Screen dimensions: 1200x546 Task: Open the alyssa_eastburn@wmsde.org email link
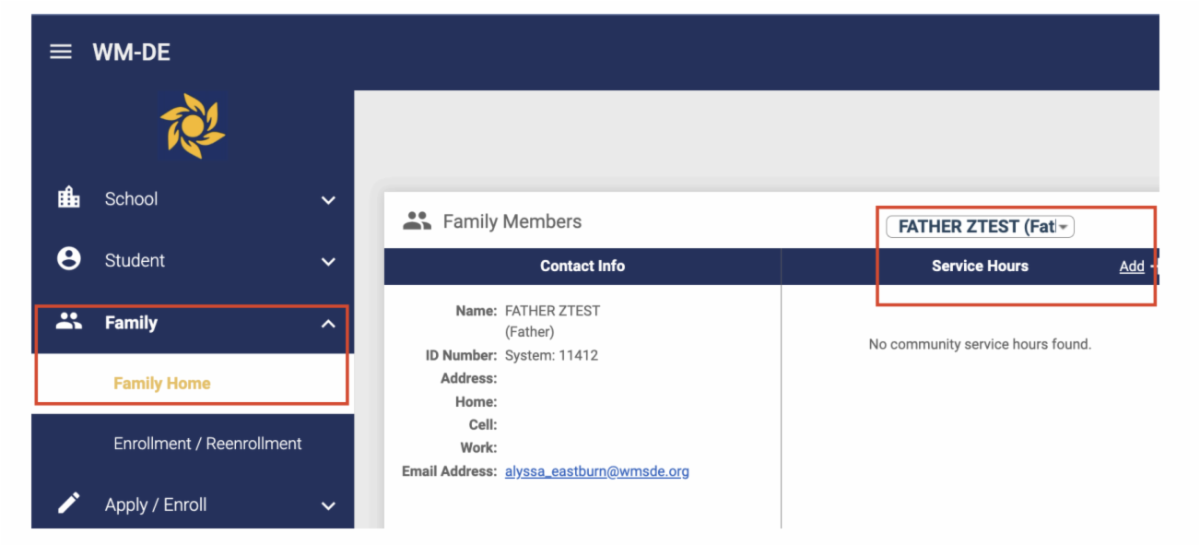pos(597,471)
